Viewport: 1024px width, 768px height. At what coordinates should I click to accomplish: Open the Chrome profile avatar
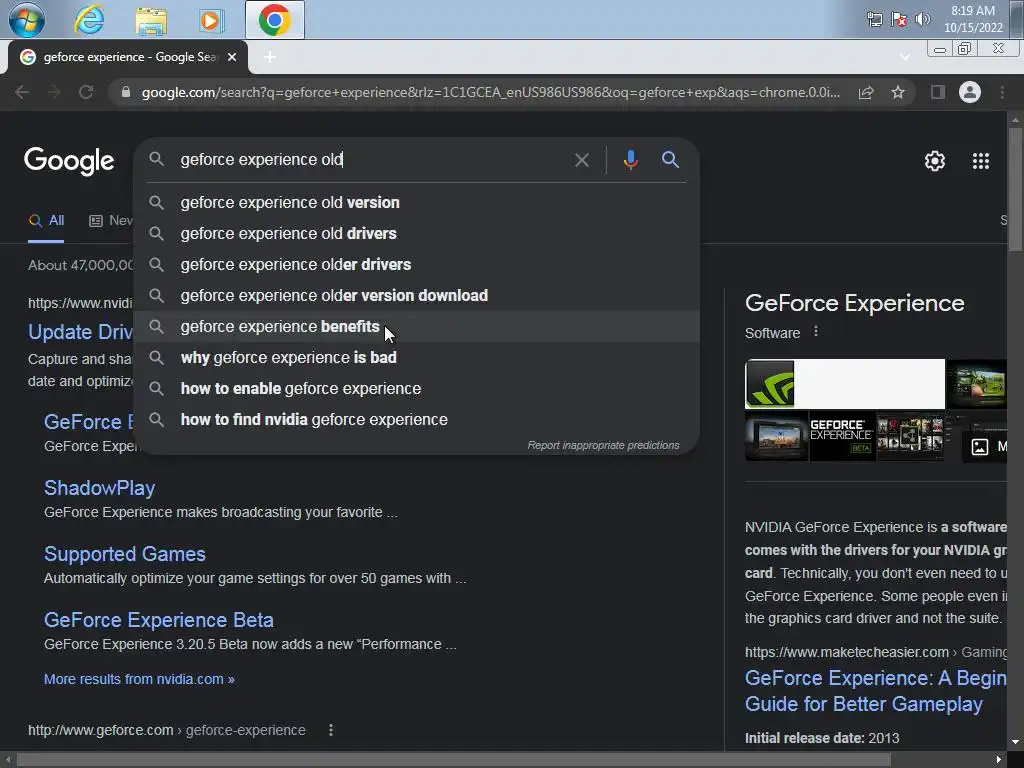click(x=970, y=92)
